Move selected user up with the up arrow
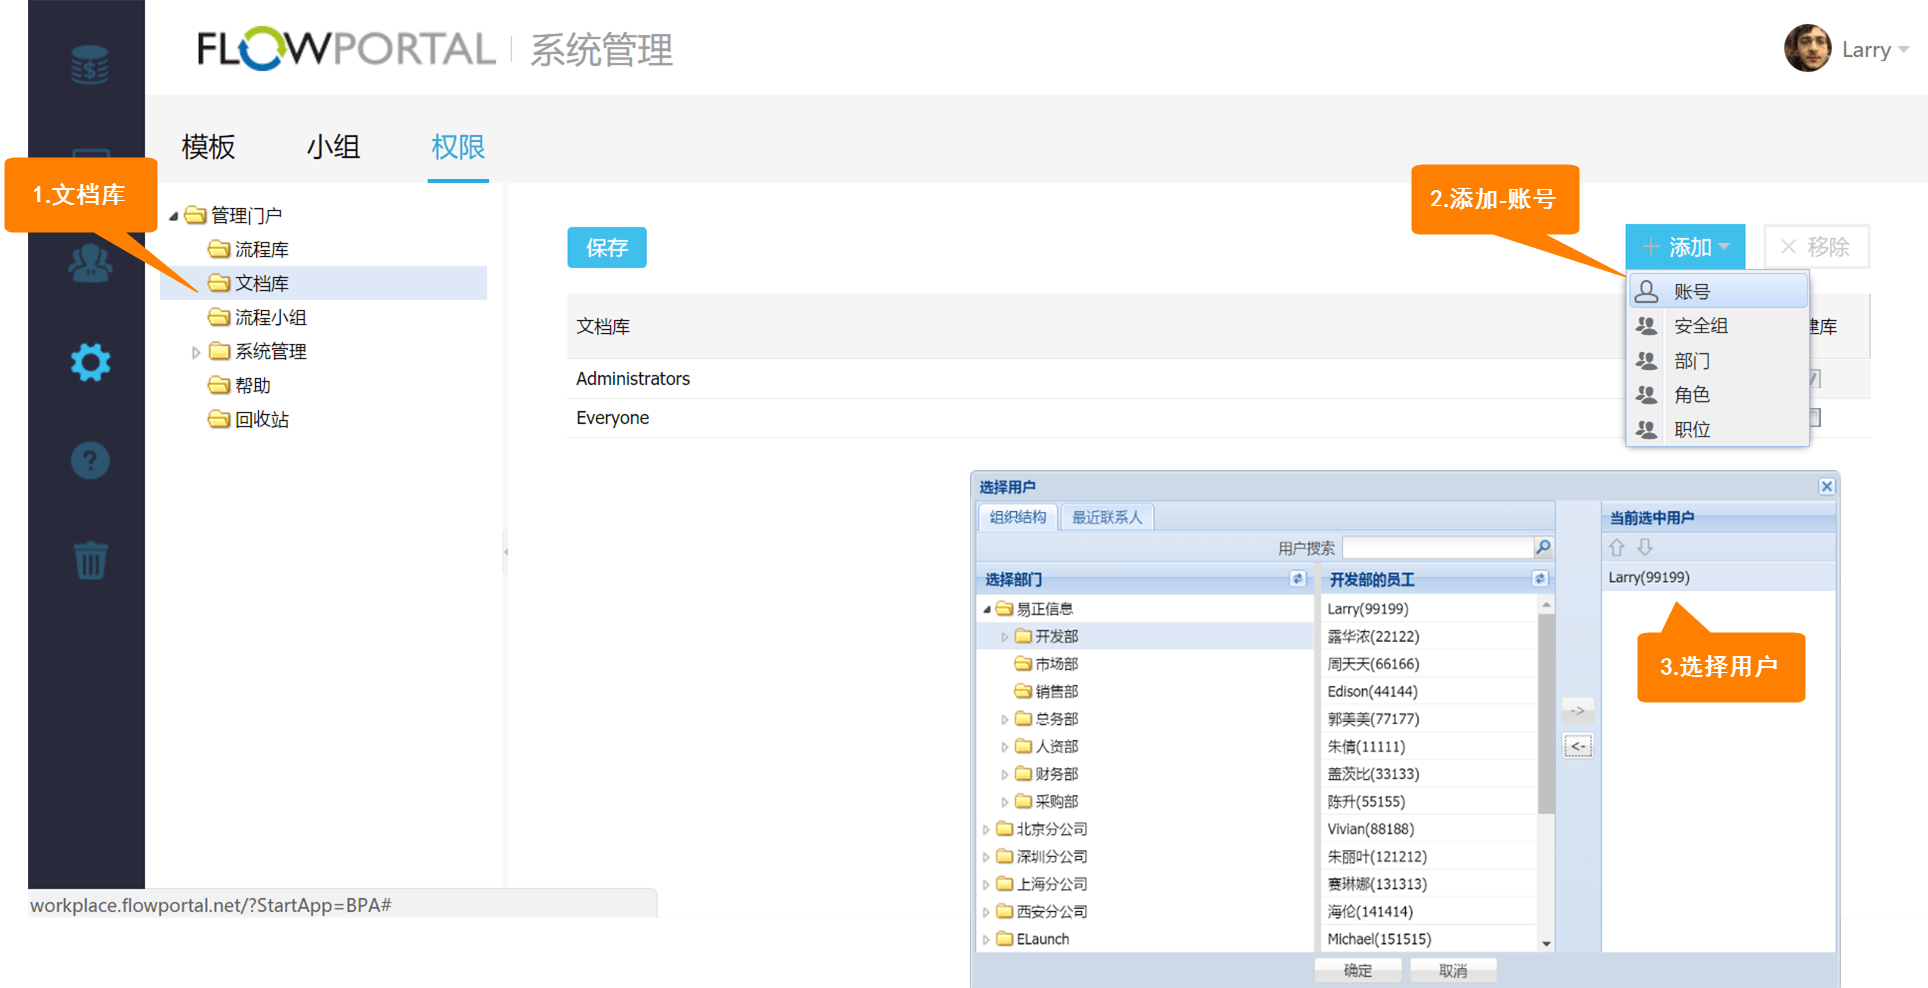This screenshot has width=1928, height=988. [x=1617, y=547]
